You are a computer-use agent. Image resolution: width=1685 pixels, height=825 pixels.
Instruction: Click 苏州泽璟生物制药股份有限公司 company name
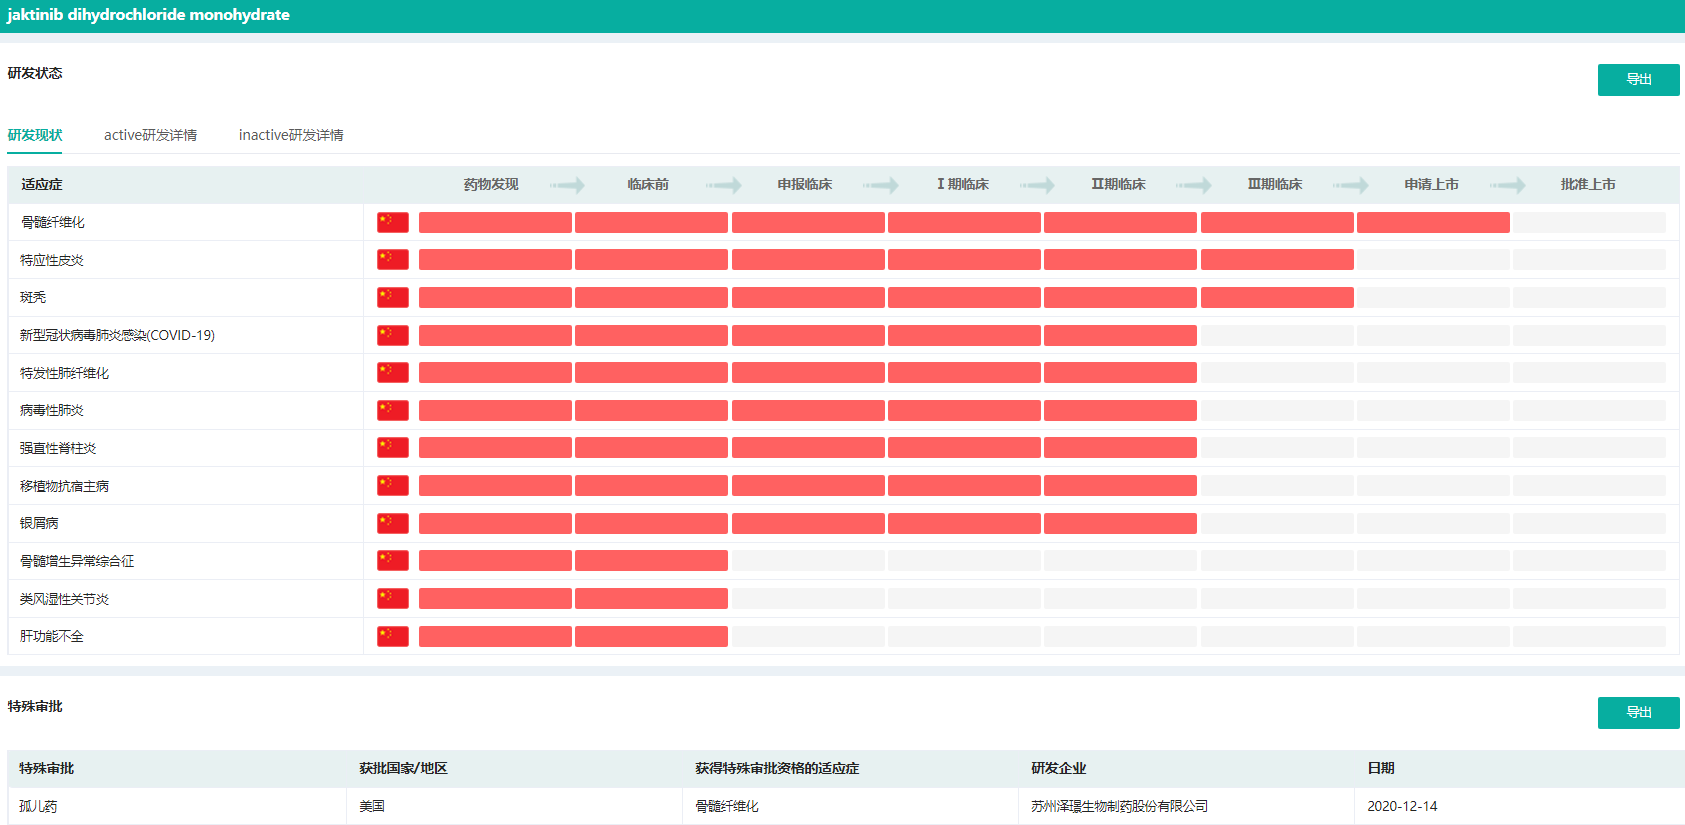pos(1119,806)
